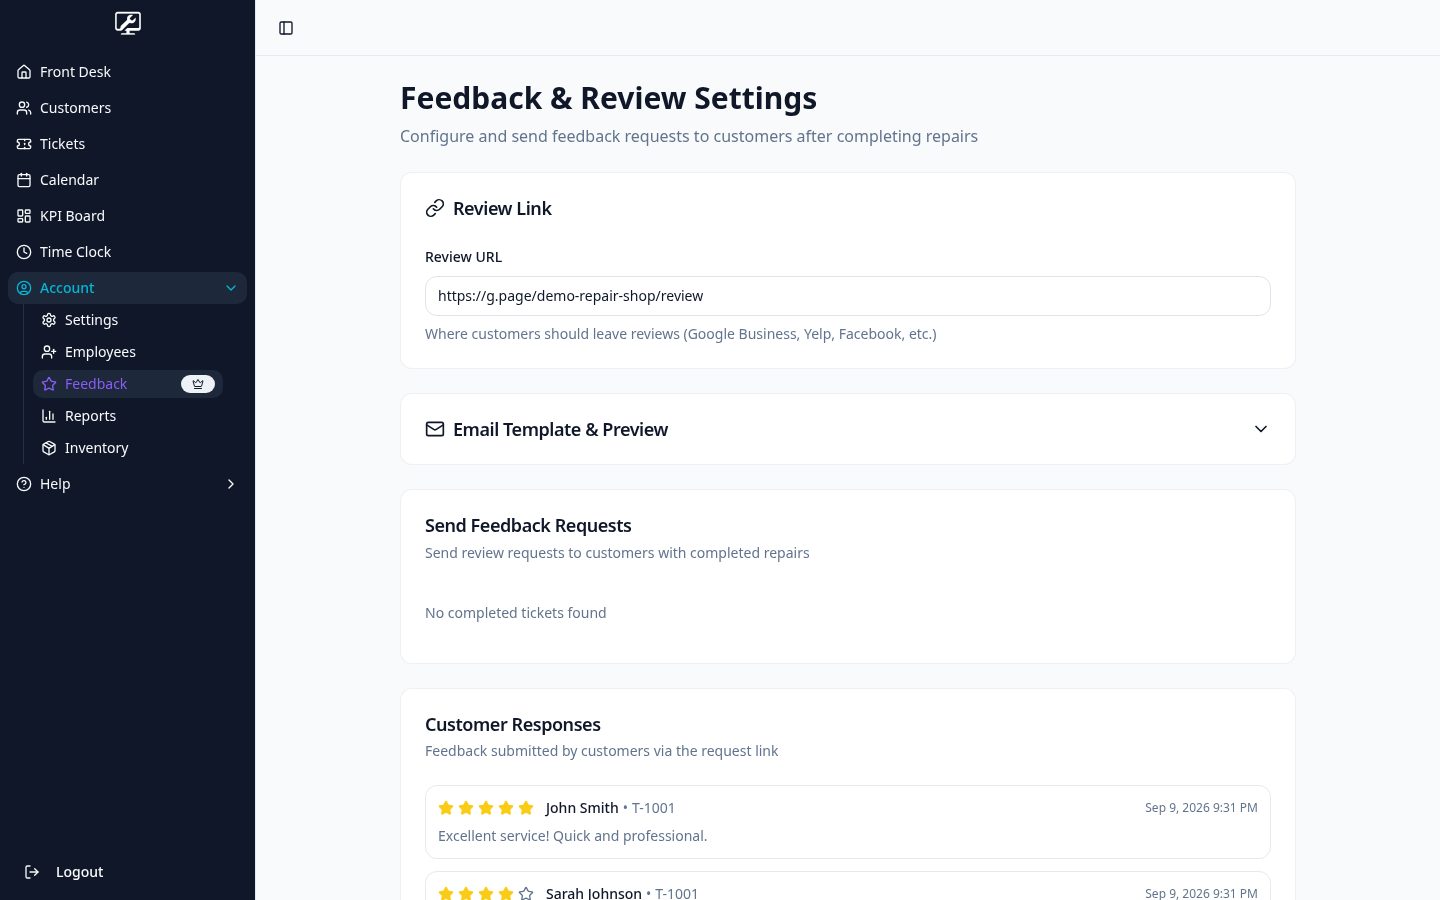
Task: Click the crown badge beside Feedback
Action: [x=198, y=384]
